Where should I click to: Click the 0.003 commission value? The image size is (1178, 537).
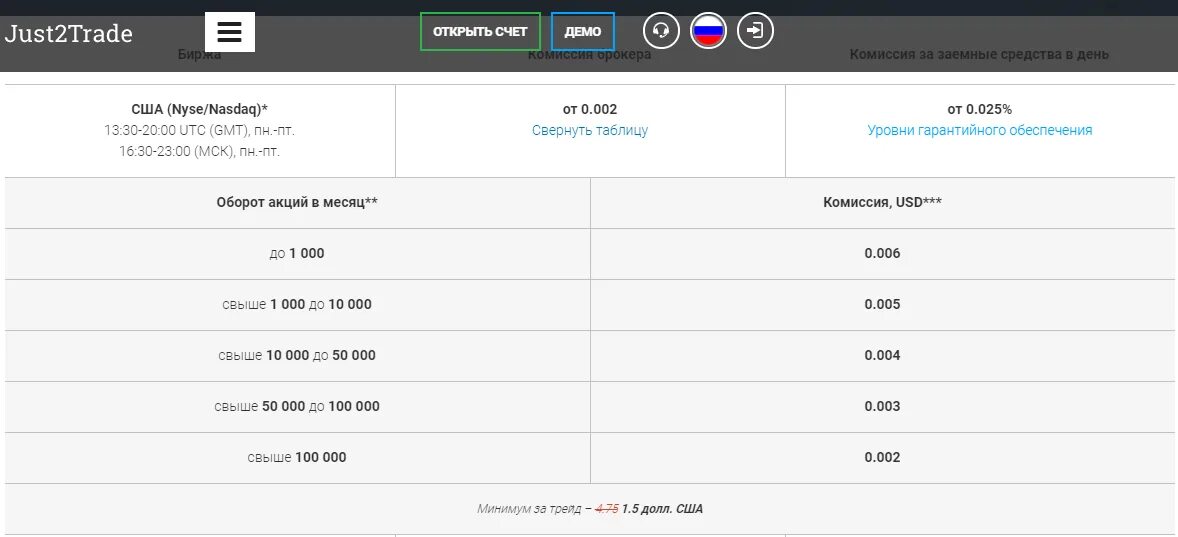[883, 406]
